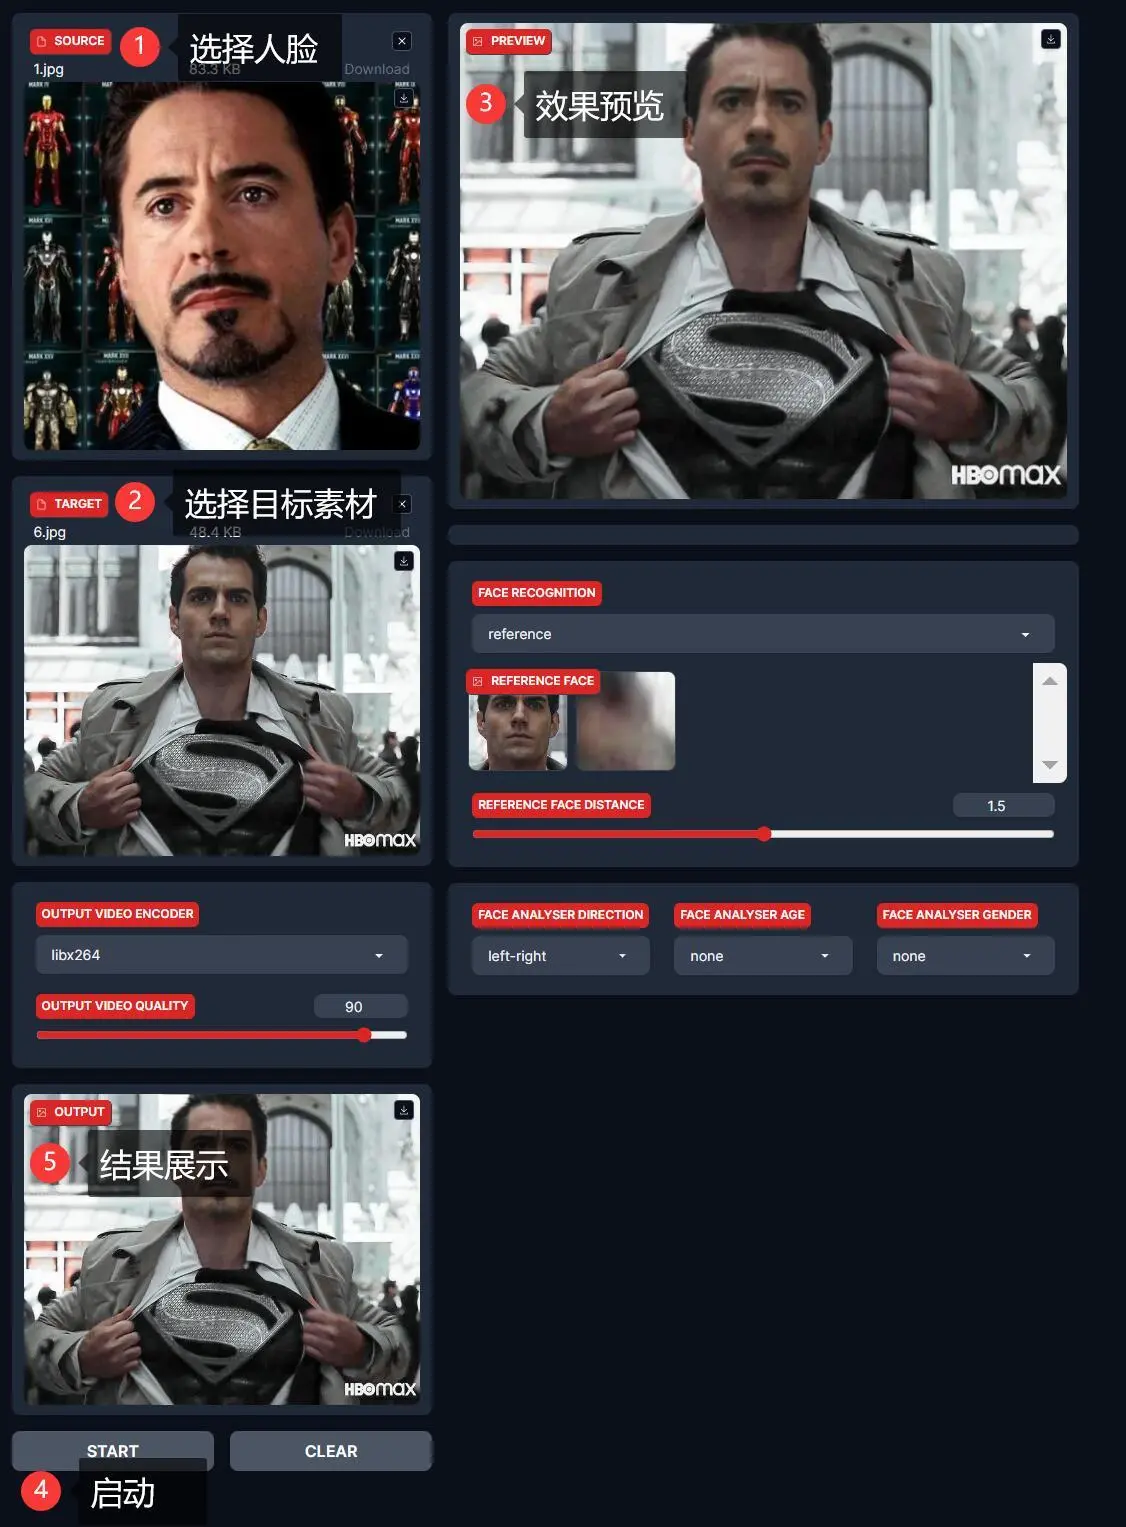The image size is (1126, 1527).
Task: Expand the Face Analyser Gender dropdown
Action: [x=964, y=956]
